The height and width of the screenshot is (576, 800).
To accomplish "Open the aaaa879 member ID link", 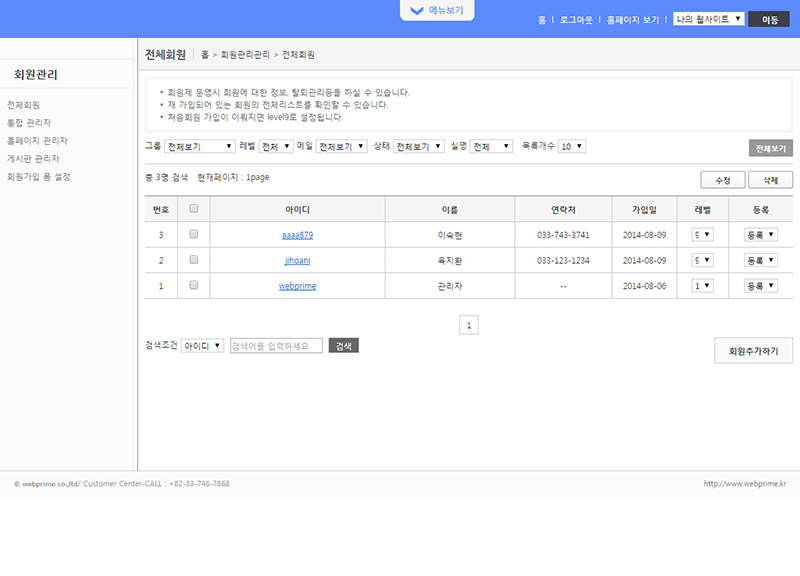I will [x=297, y=235].
